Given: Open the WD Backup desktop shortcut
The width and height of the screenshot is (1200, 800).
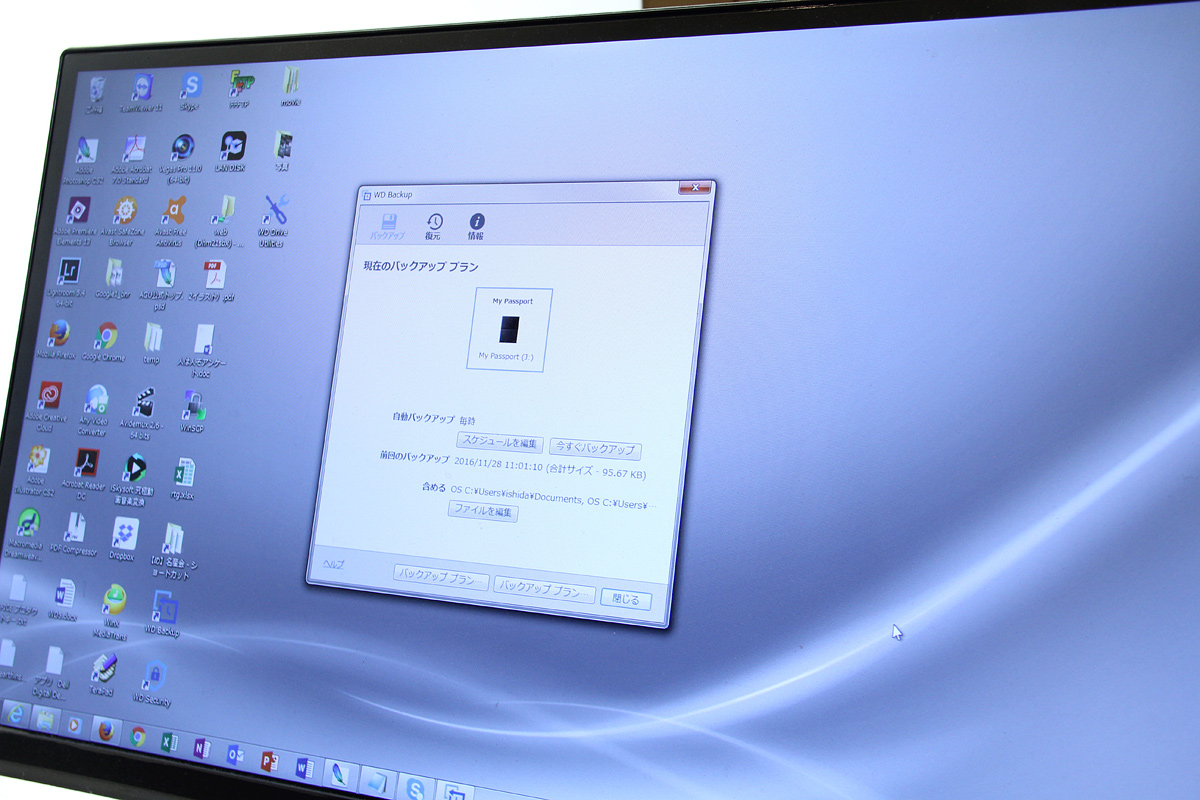Looking at the screenshot, I should [164, 614].
